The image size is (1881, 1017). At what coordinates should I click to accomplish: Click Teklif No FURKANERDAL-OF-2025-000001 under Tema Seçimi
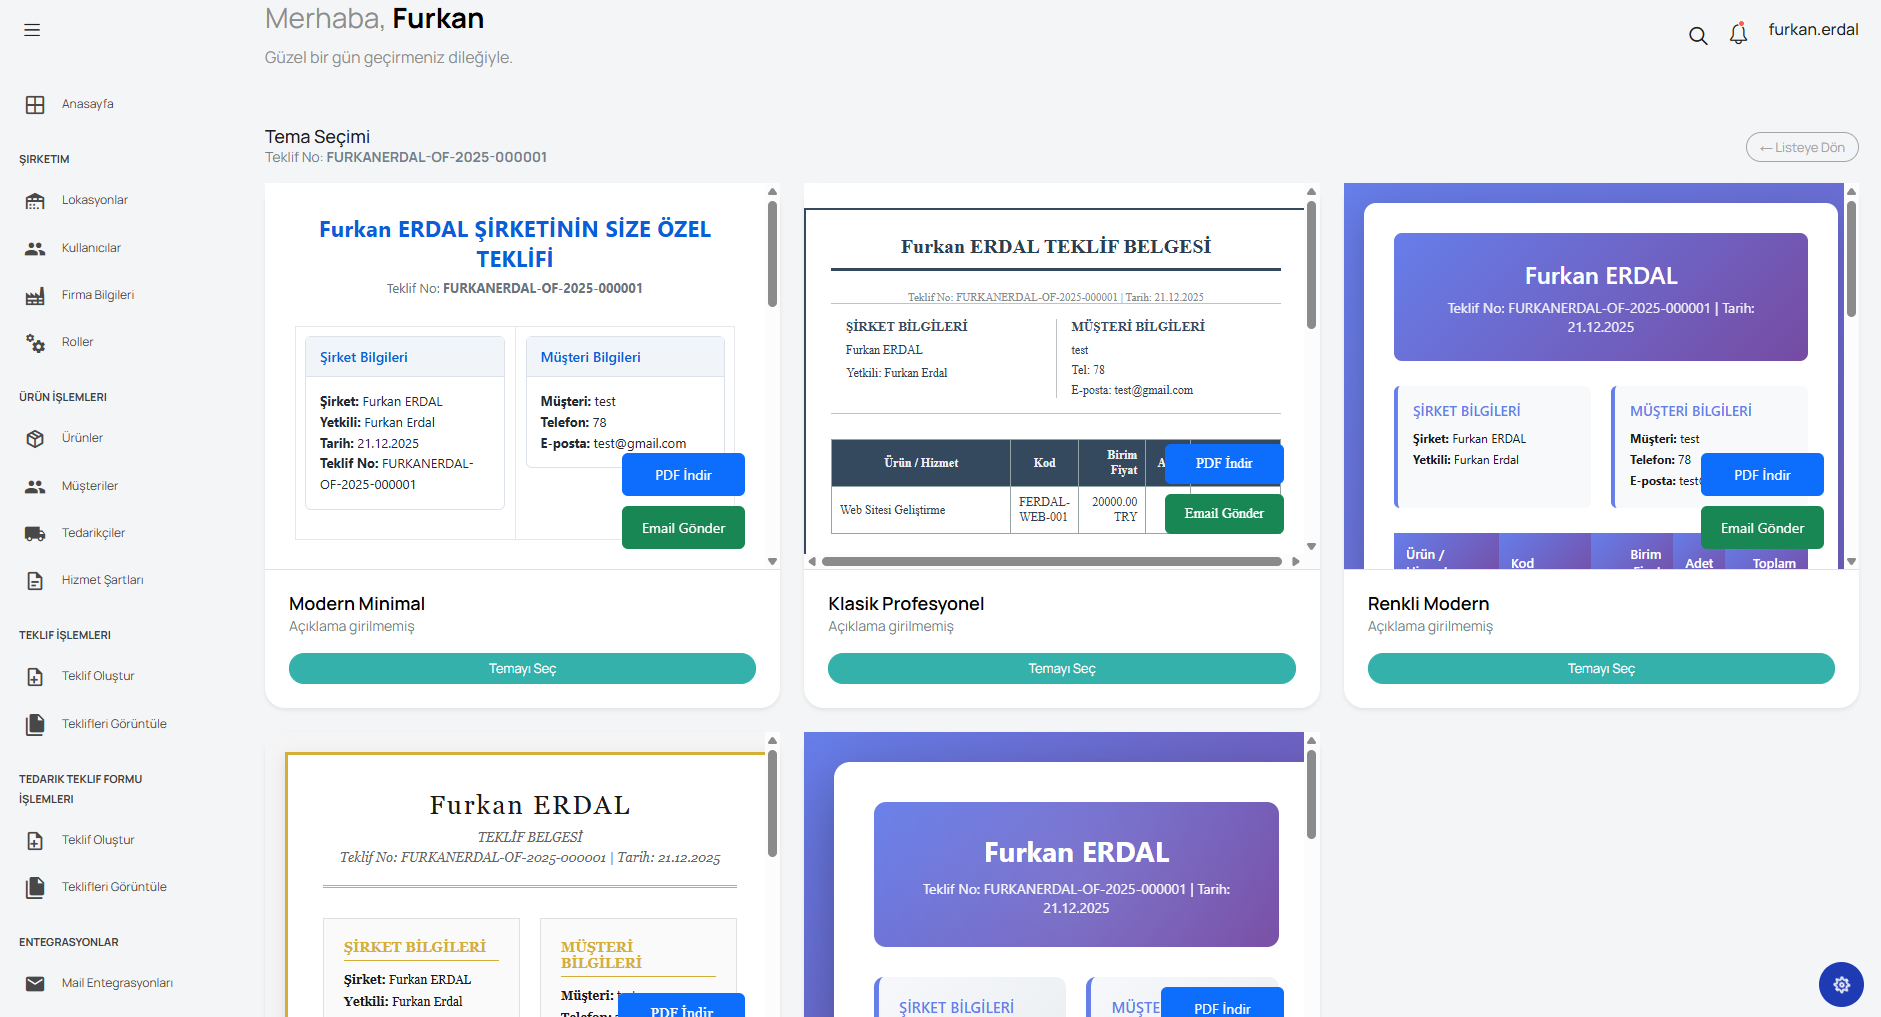(406, 157)
